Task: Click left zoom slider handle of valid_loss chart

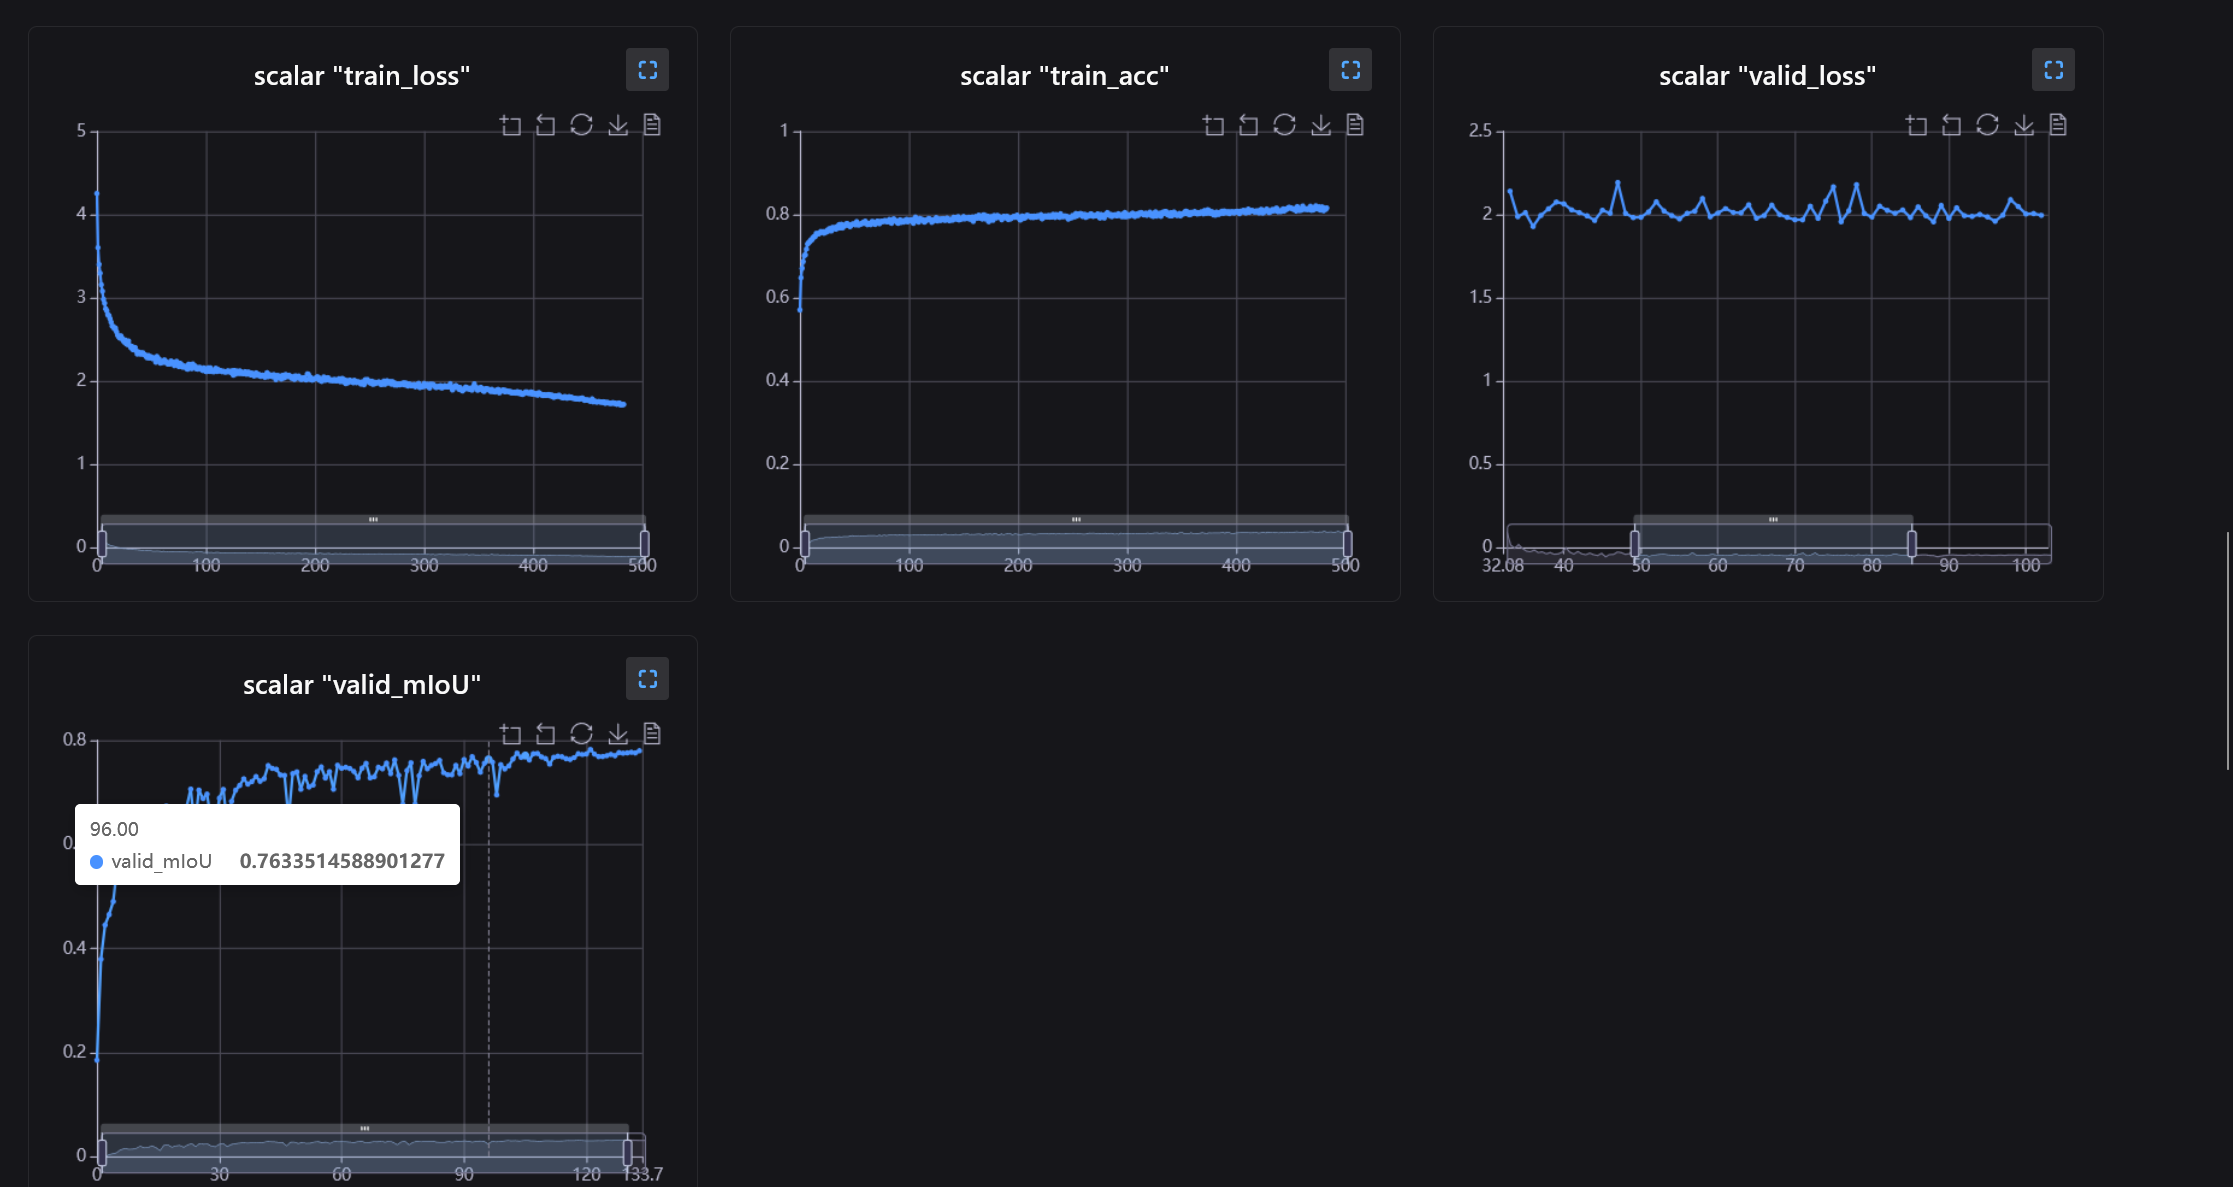Action: pyautogui.click(x=1635, y=544)
